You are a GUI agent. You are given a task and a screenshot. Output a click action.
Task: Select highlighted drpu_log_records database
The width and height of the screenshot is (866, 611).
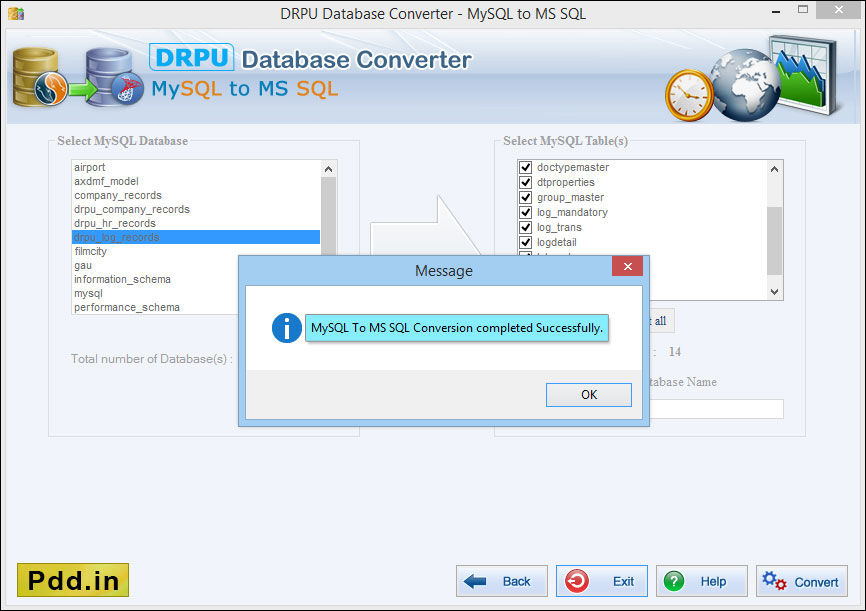click(x=196, y=237)
